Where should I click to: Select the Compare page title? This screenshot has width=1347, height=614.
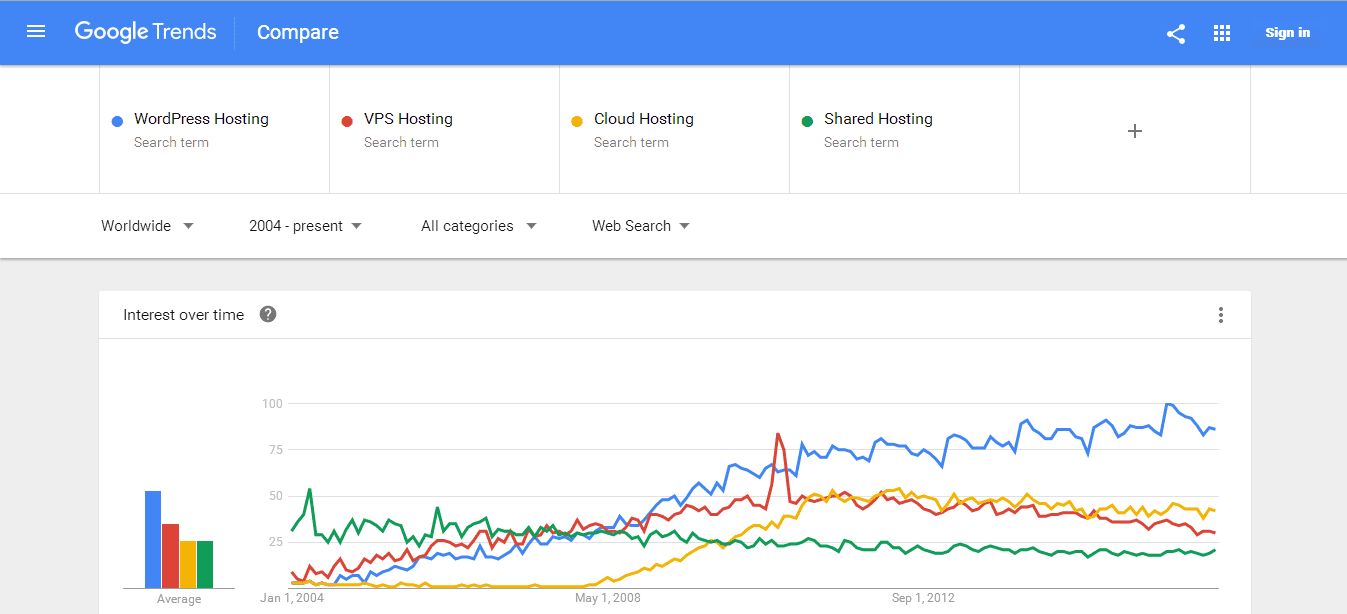point(298,32)
